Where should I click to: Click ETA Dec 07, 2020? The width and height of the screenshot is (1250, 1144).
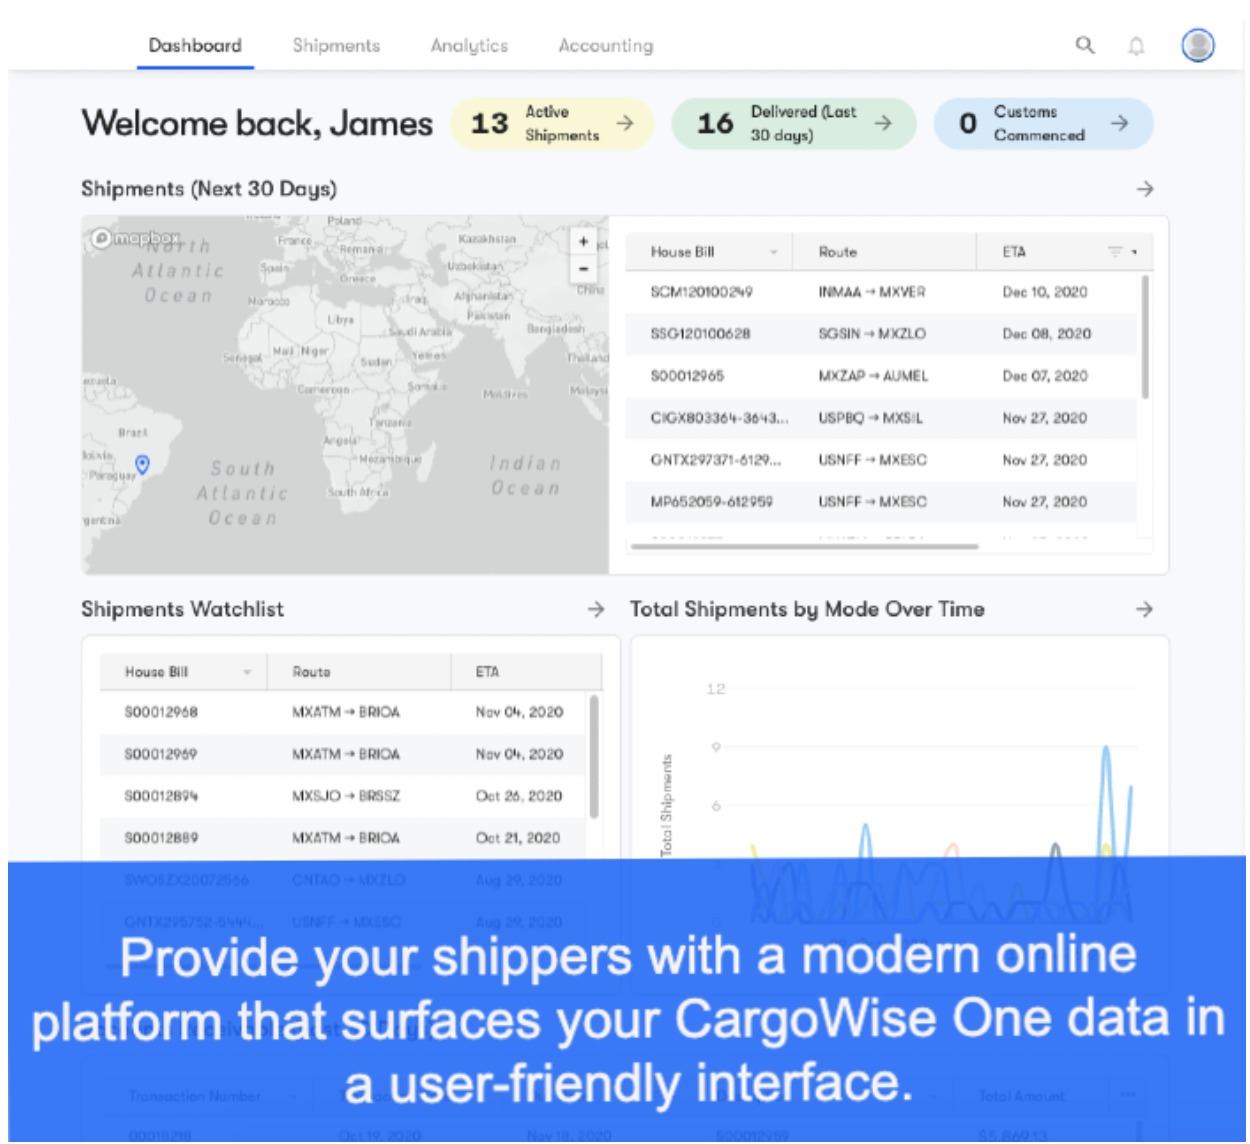pyautogui.click(x=1045, y=376)
